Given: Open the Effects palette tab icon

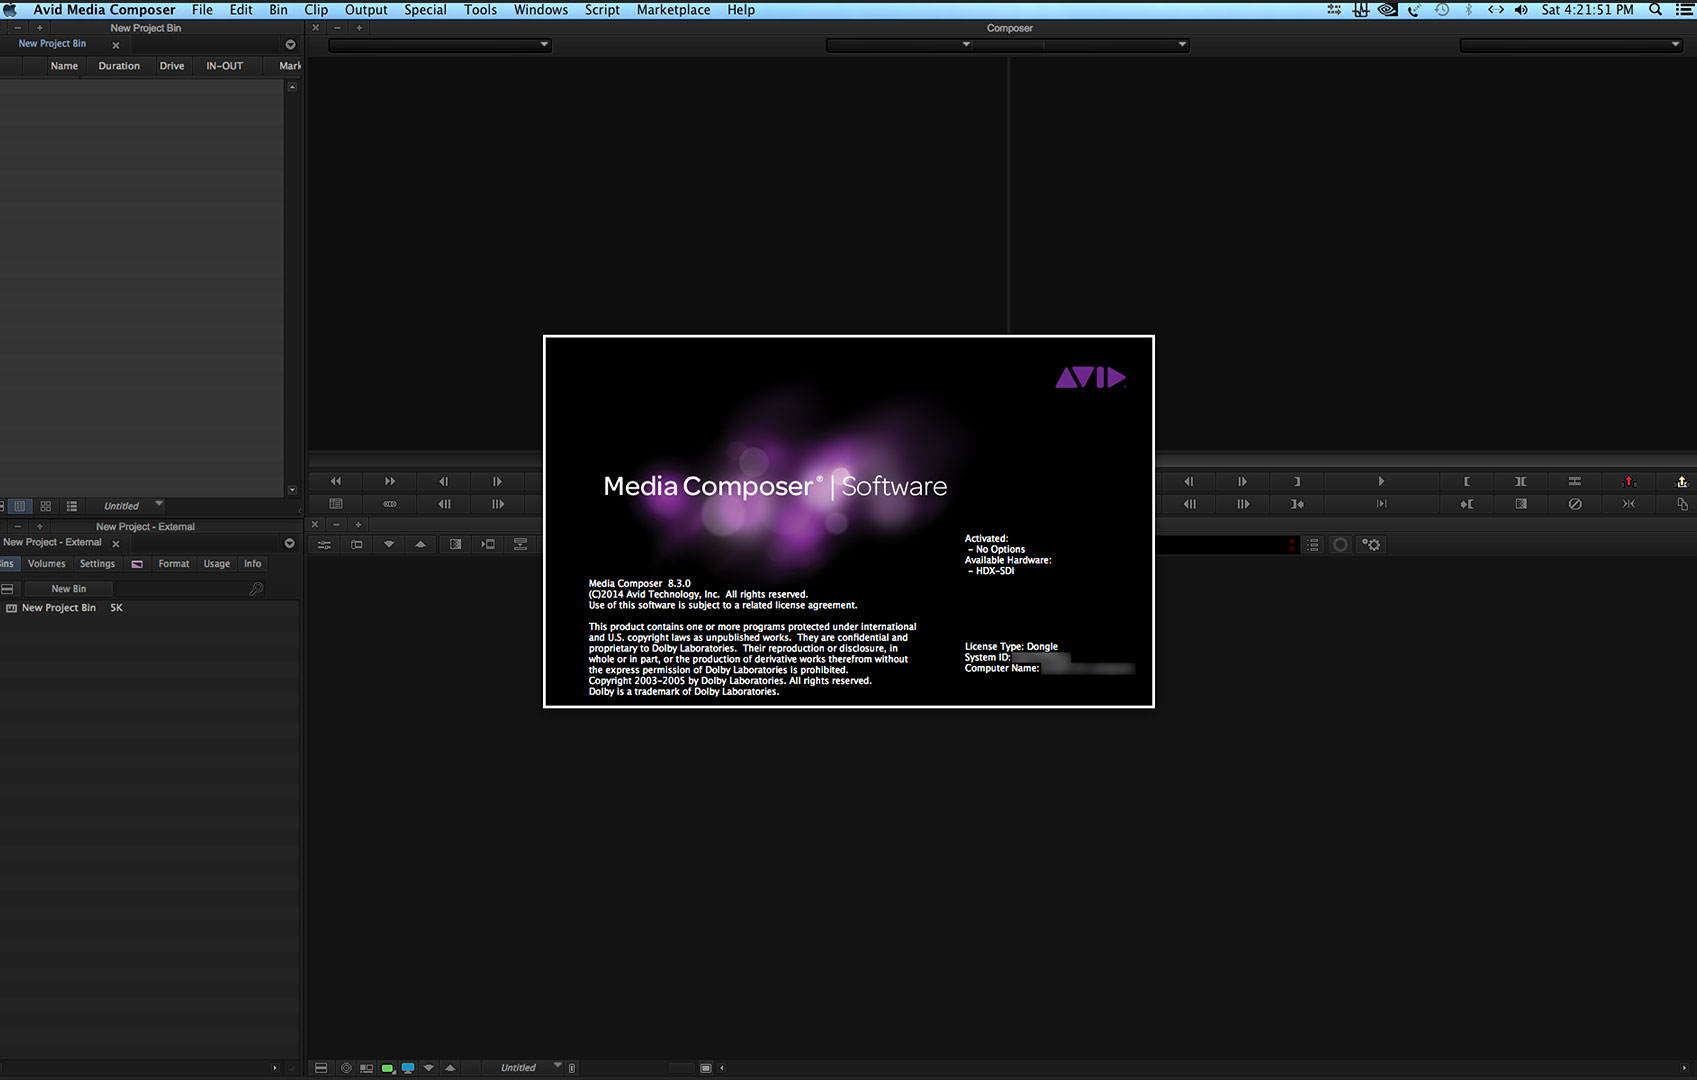Looking at the screenshot, I should (x=137, y=564).
